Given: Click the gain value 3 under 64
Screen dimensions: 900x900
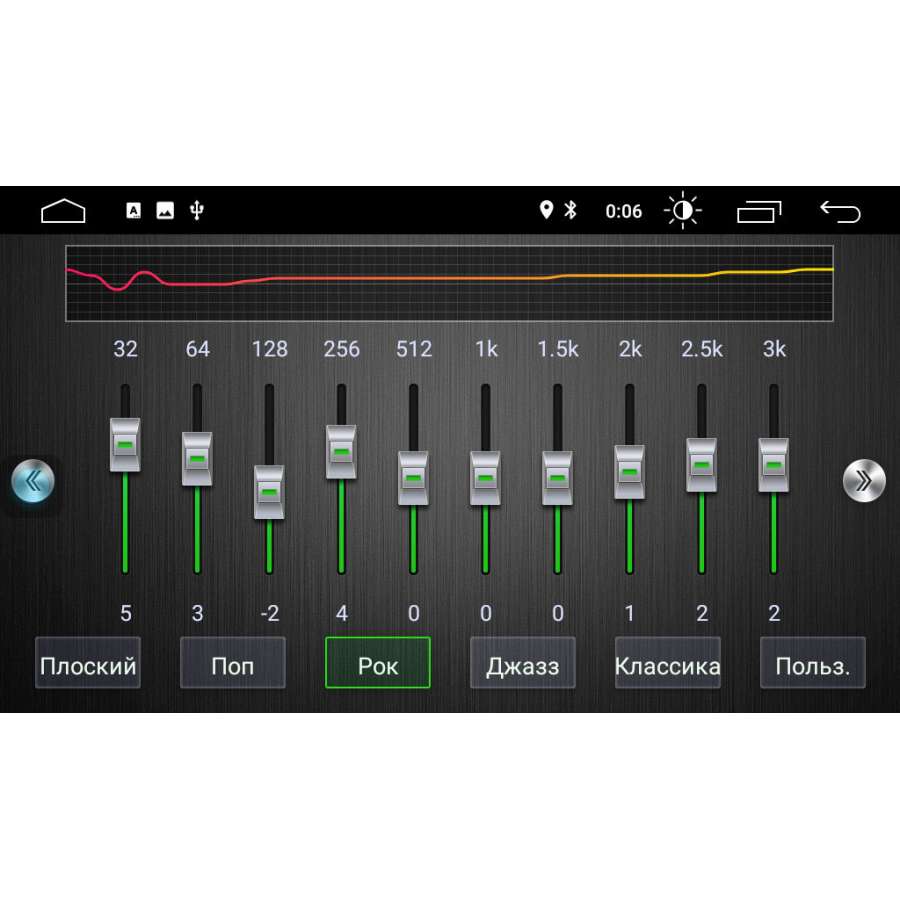Looking at the screenshot, I should (197, 614).
